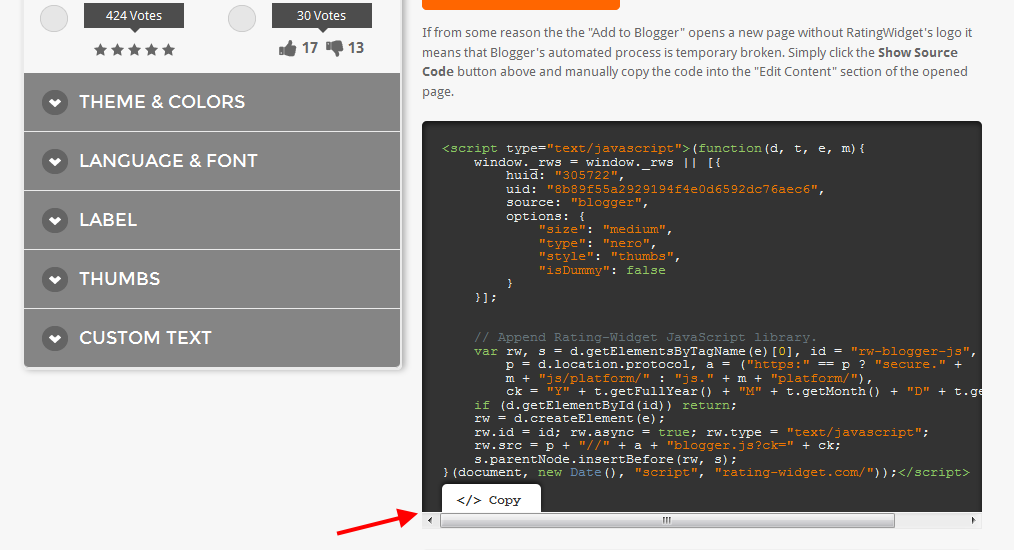The height and width of the screenshot is (550, 1014).
Task: Open the Custom Text section
Action: click(212, 338)
